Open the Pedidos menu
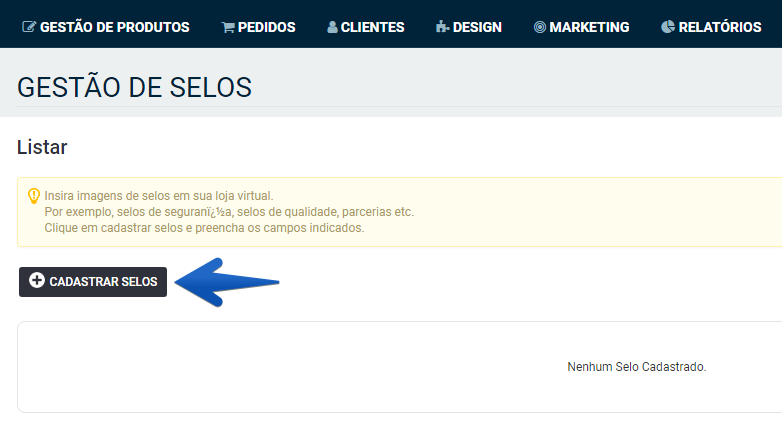This screenshot has width=782, height=437. click(x=258, y=27)
